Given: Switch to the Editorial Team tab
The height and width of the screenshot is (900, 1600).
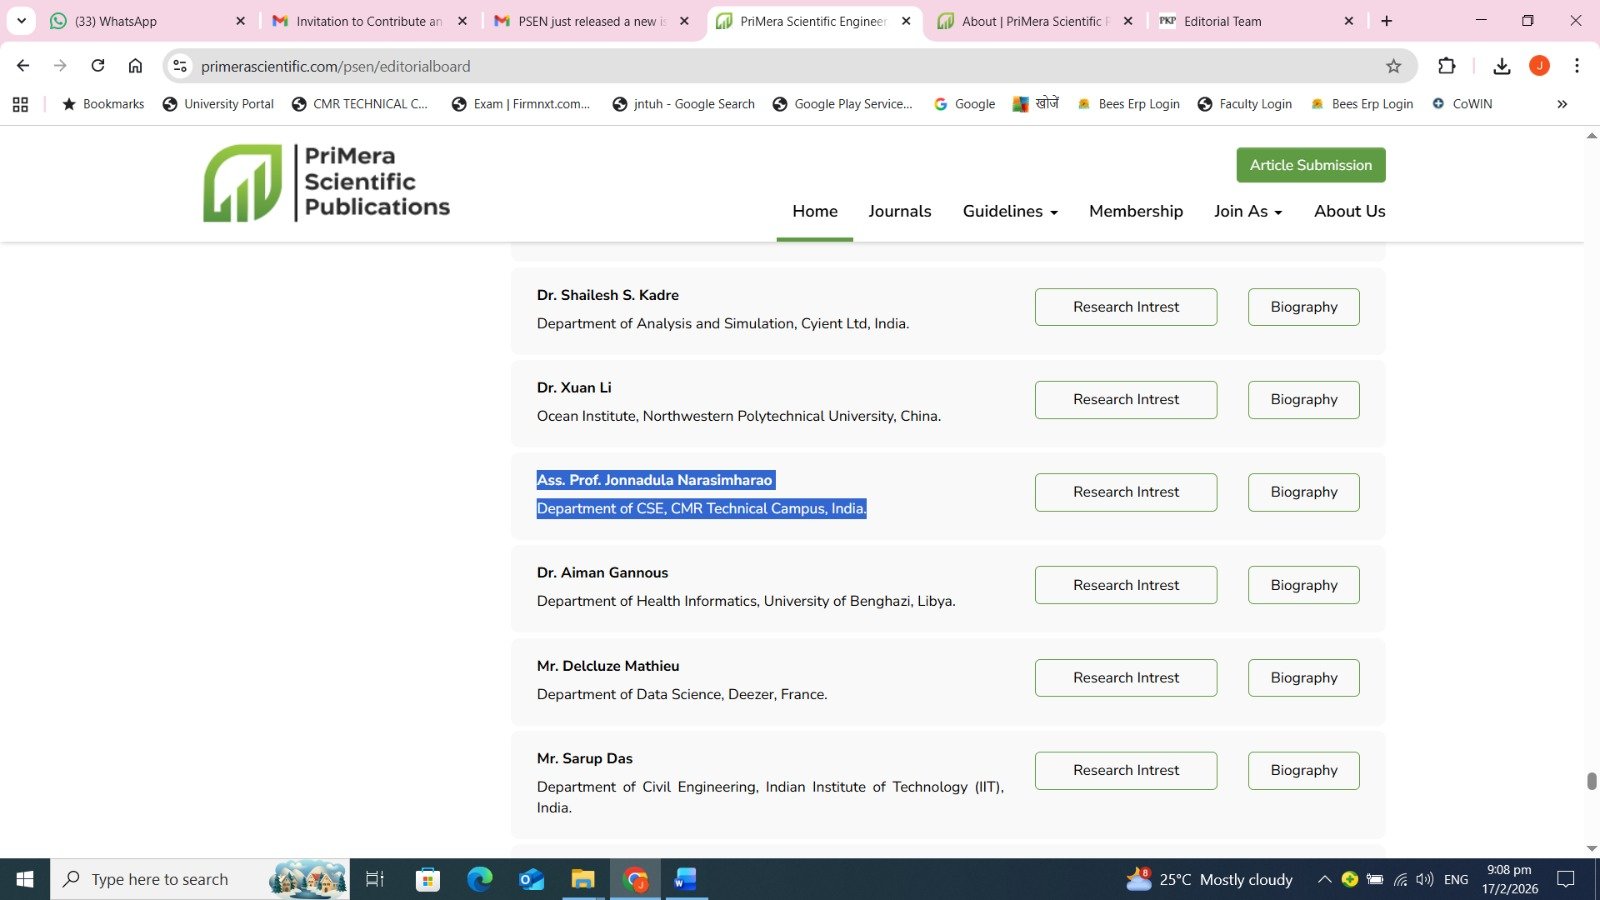Looking at the screenshot, I should (1250, 21).
